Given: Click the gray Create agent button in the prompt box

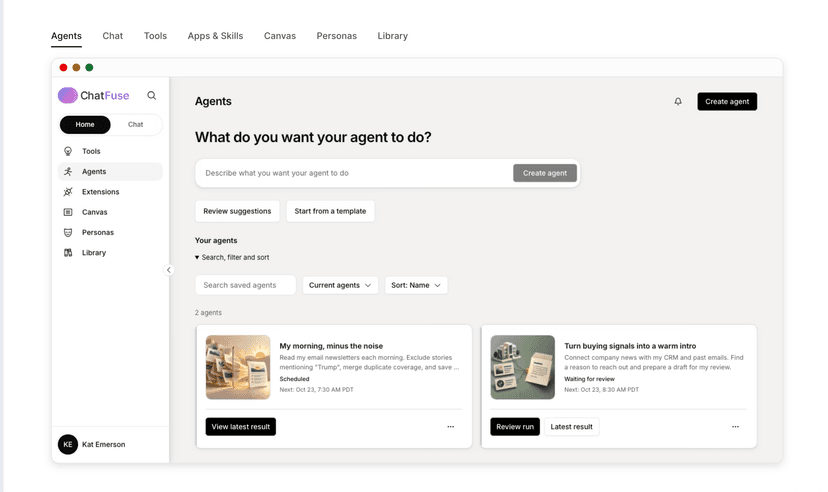Looking at the screenshot, I should coord(545,173).
